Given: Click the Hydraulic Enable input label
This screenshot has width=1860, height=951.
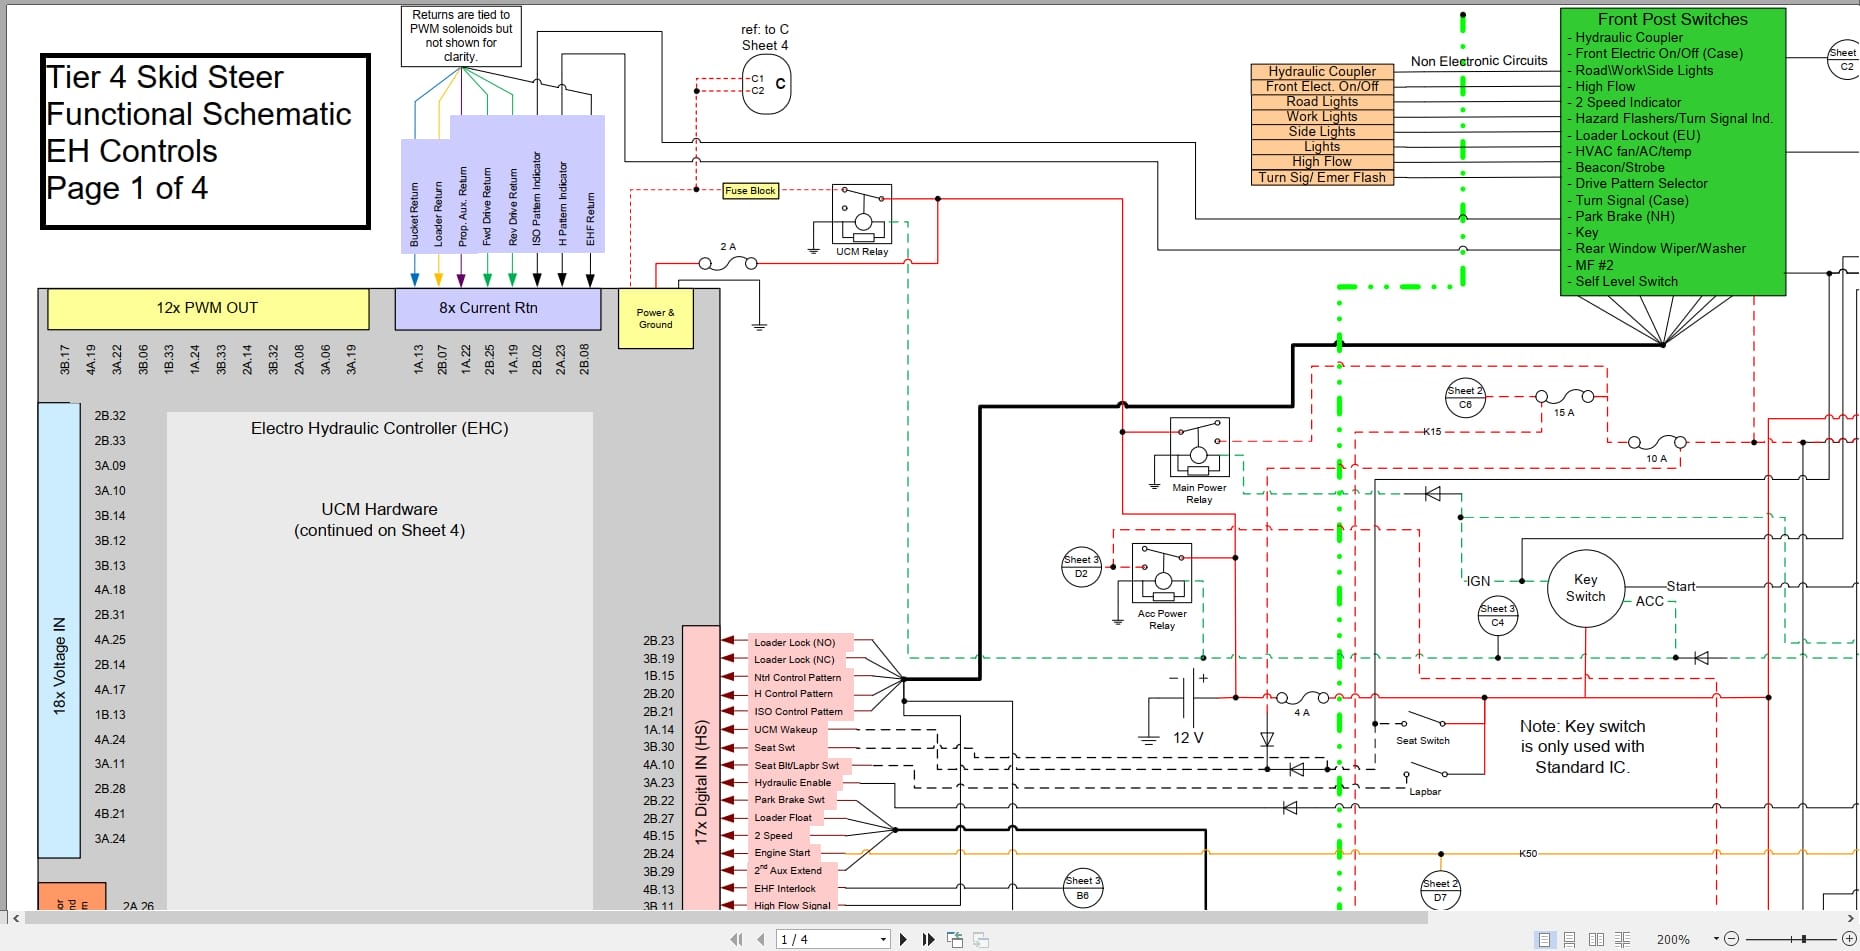Looking at the screenshot, I should (794, 783).
